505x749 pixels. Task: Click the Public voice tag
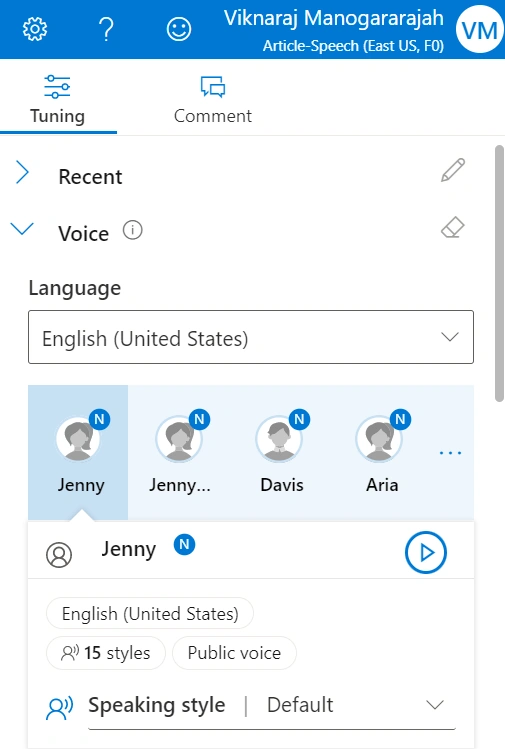[234, 653]
